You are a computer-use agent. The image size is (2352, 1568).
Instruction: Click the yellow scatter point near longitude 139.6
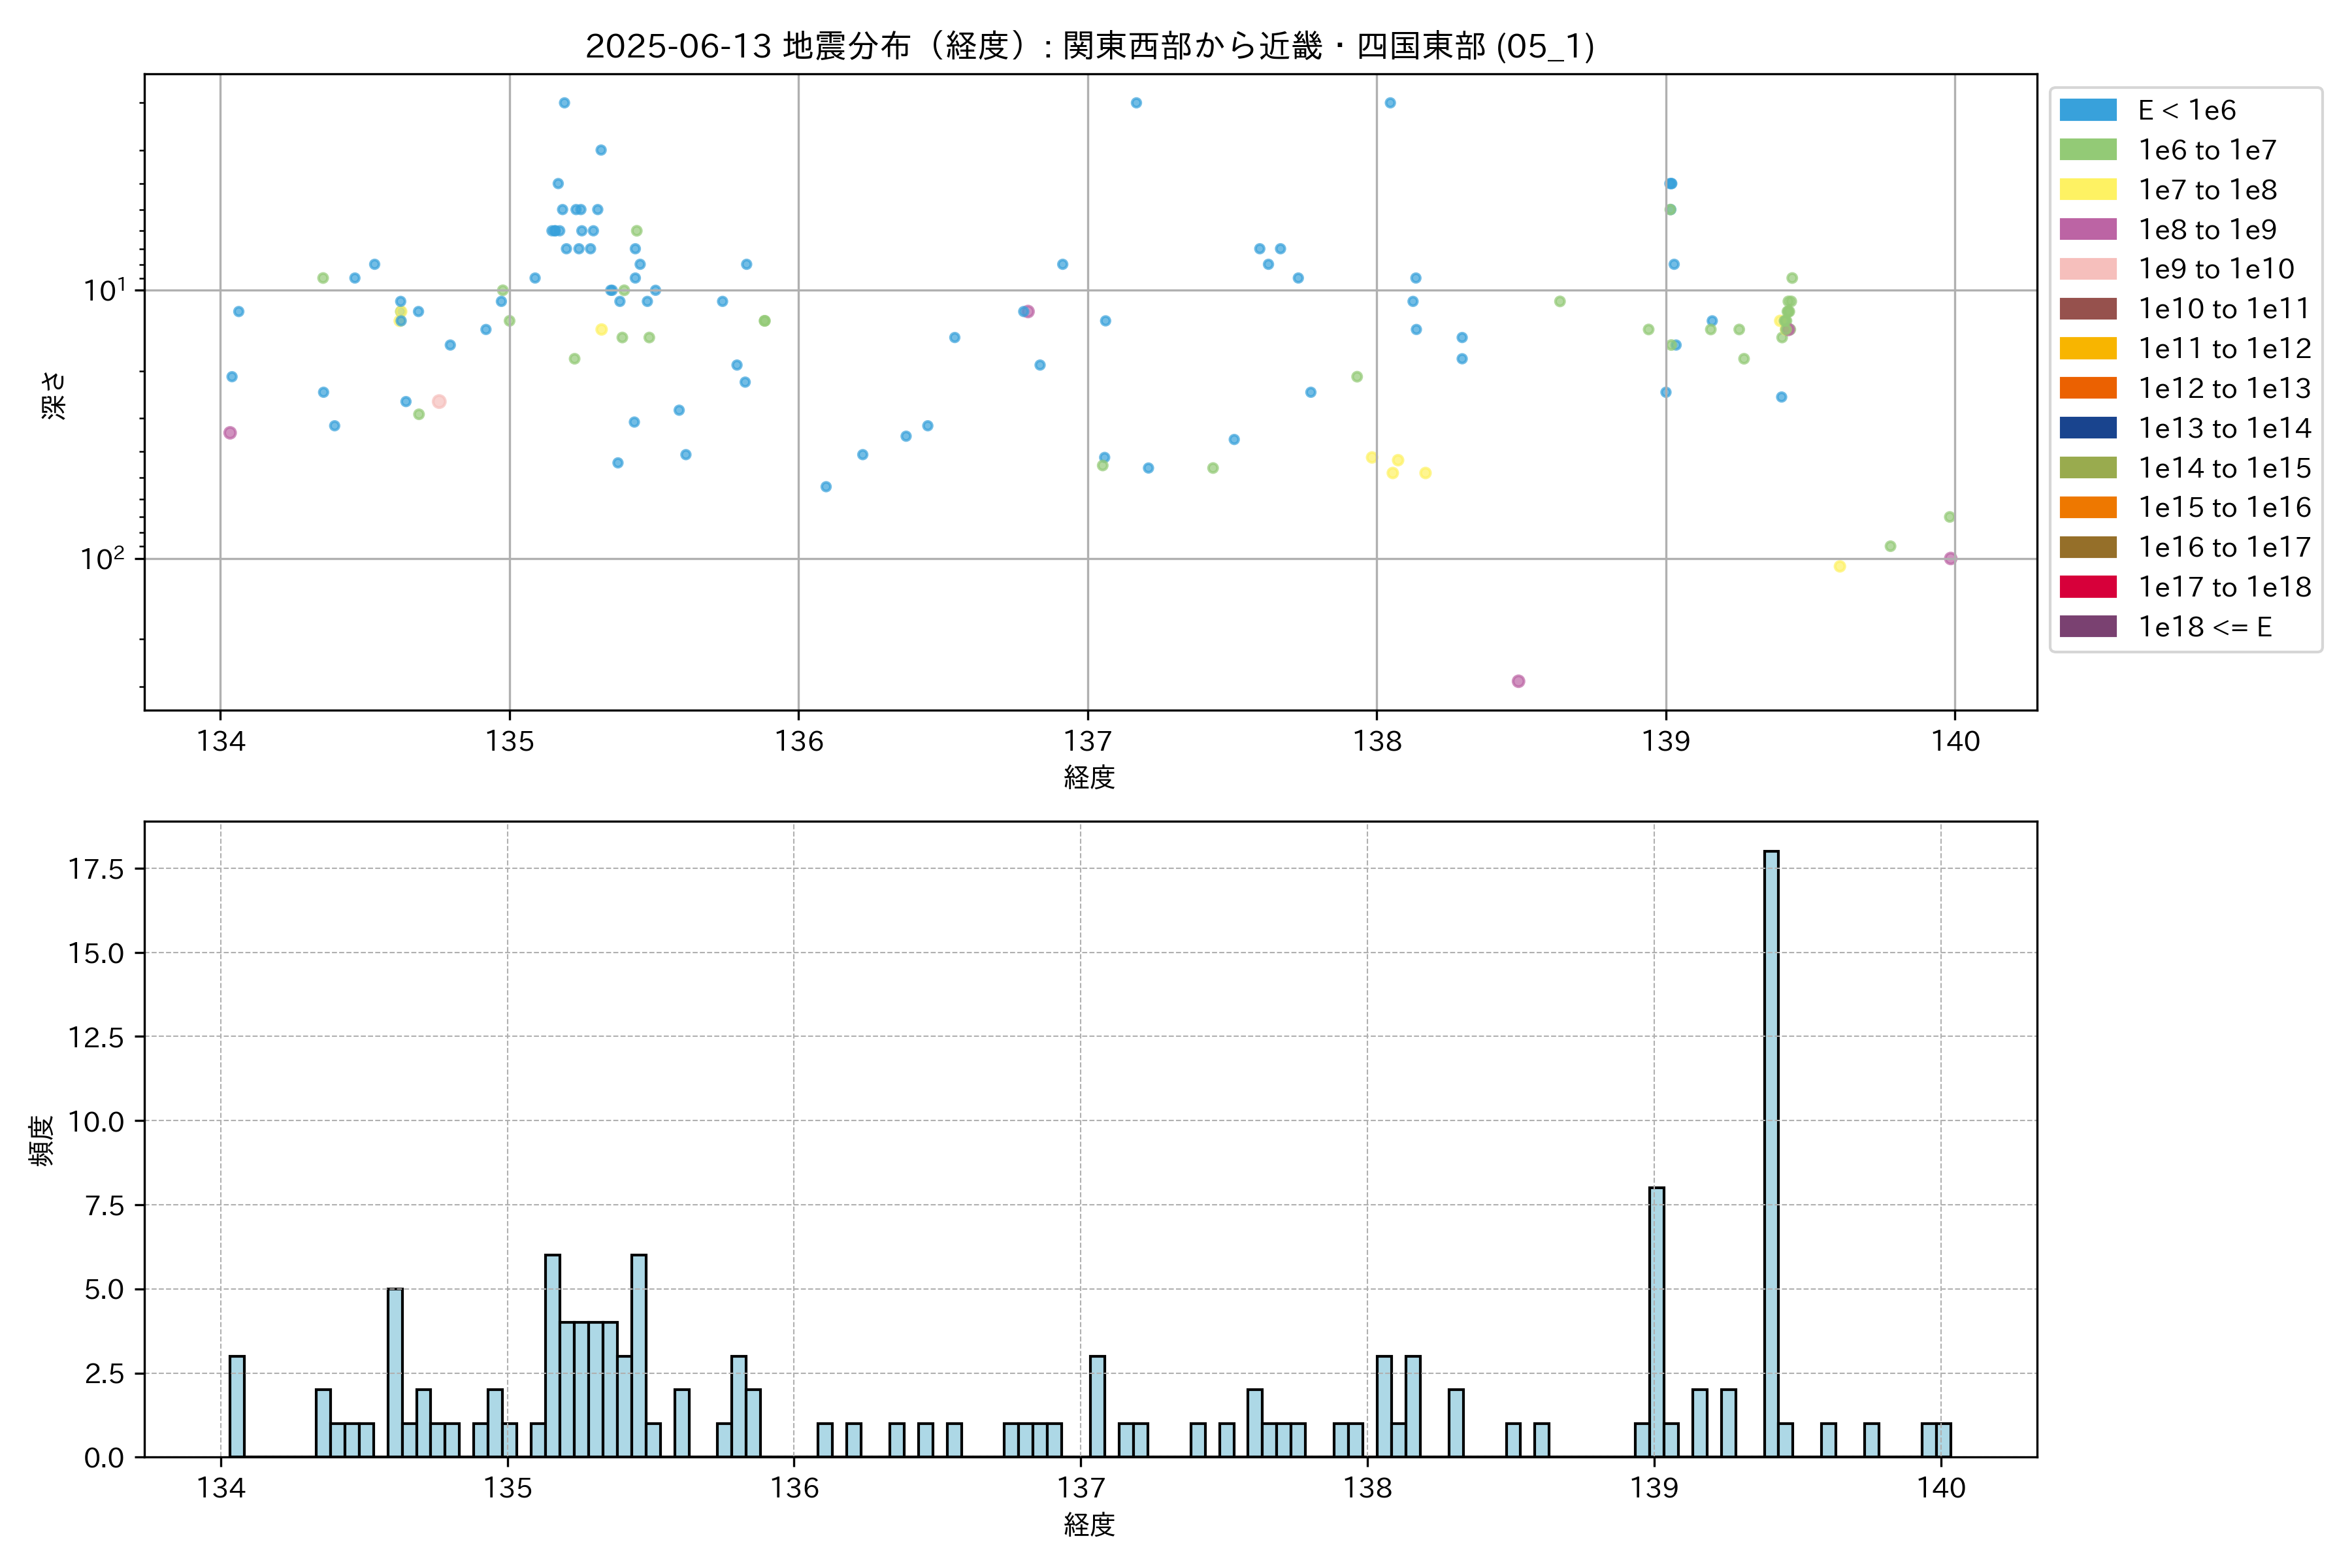[1839, 567]
